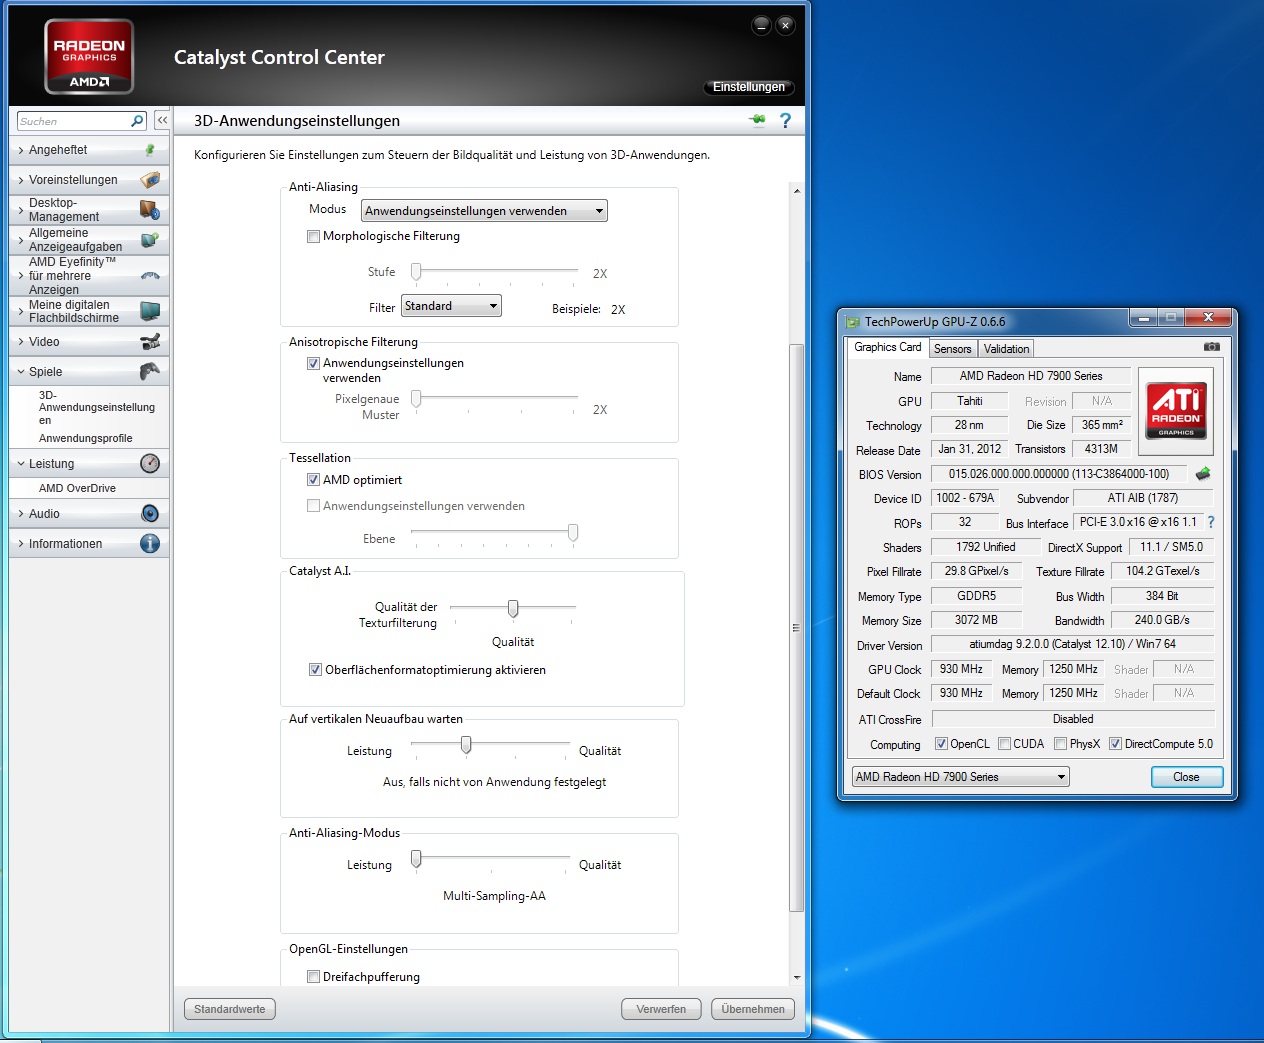Click the Spiele gamepad icon

[150, 371]
